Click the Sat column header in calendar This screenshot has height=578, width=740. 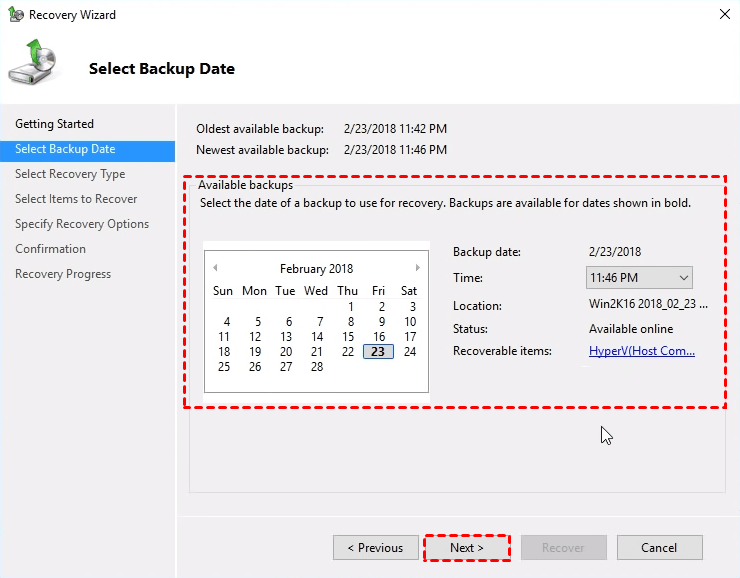[x=409, y=291]
